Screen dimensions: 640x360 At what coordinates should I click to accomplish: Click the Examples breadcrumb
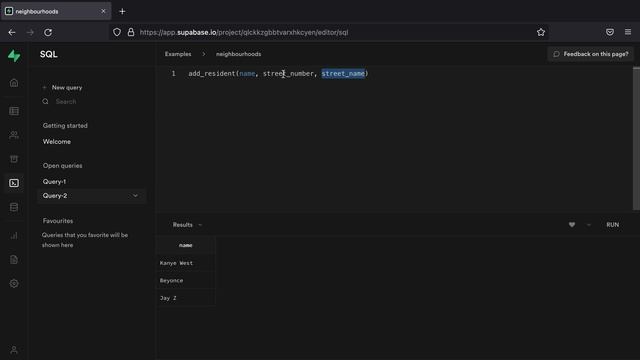point(178,54)
